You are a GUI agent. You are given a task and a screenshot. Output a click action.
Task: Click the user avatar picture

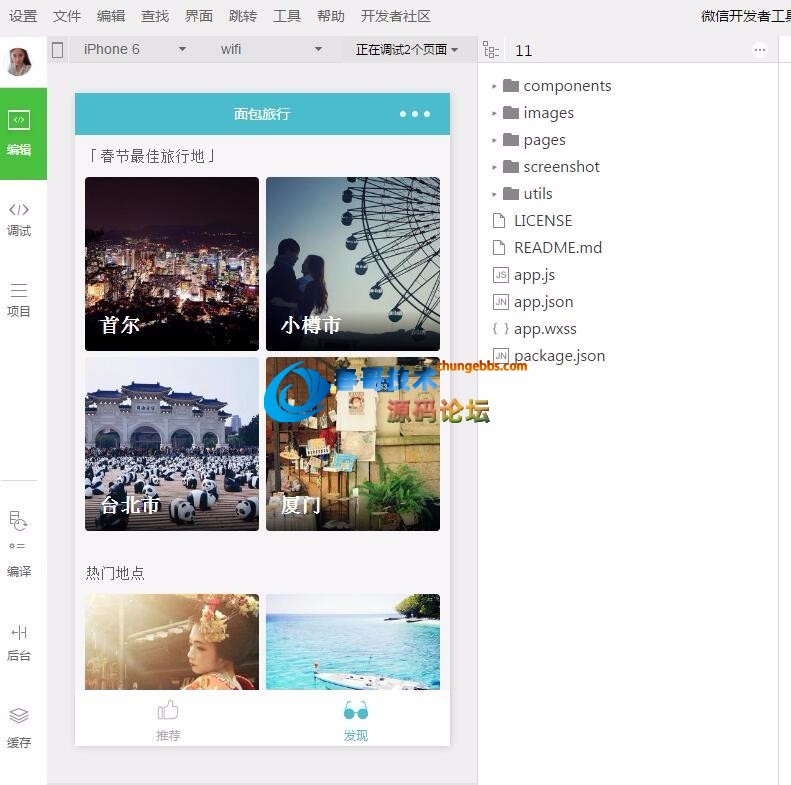click(x=19, y=62)
